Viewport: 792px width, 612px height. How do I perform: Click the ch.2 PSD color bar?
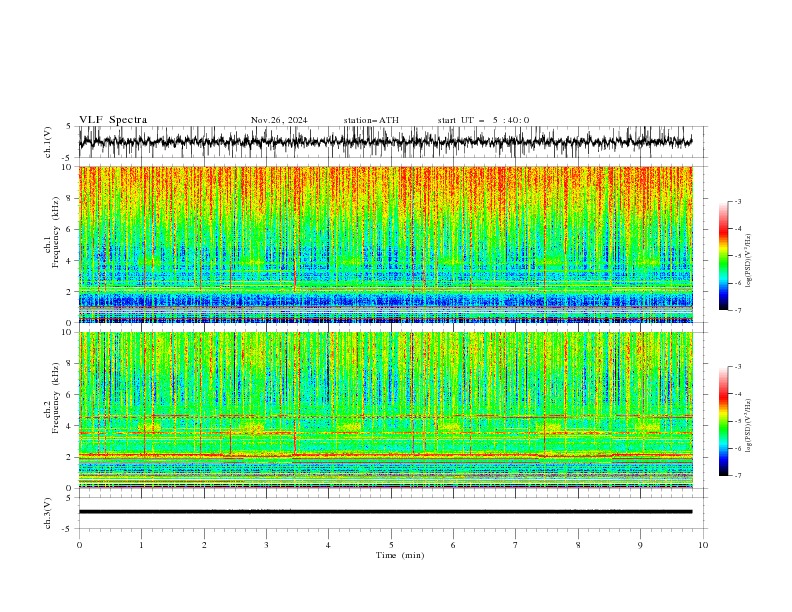point(723,421)
